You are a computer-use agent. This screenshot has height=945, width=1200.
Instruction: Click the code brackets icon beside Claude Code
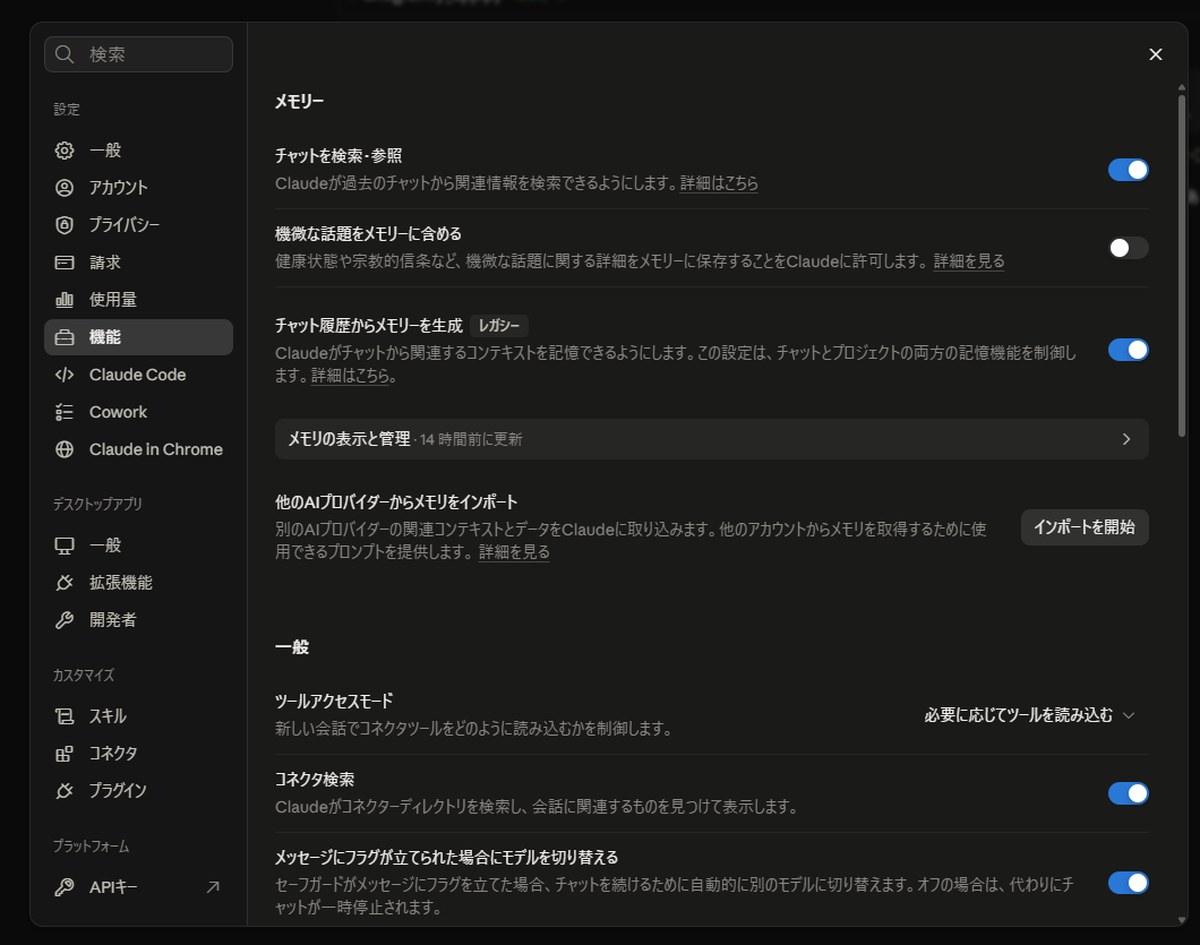click(x=65, y=375)
